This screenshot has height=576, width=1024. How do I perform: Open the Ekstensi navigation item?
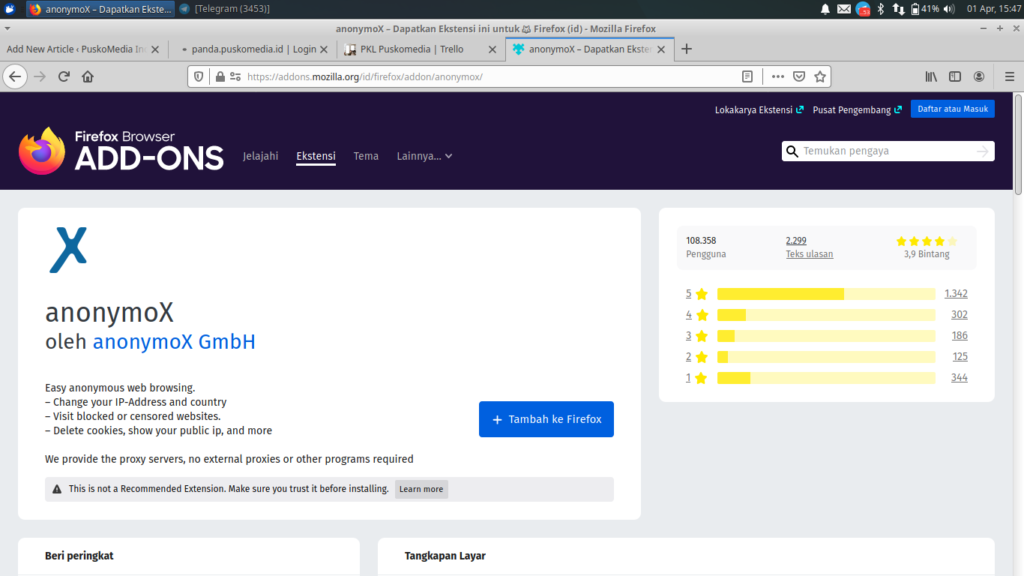(316, 156)
